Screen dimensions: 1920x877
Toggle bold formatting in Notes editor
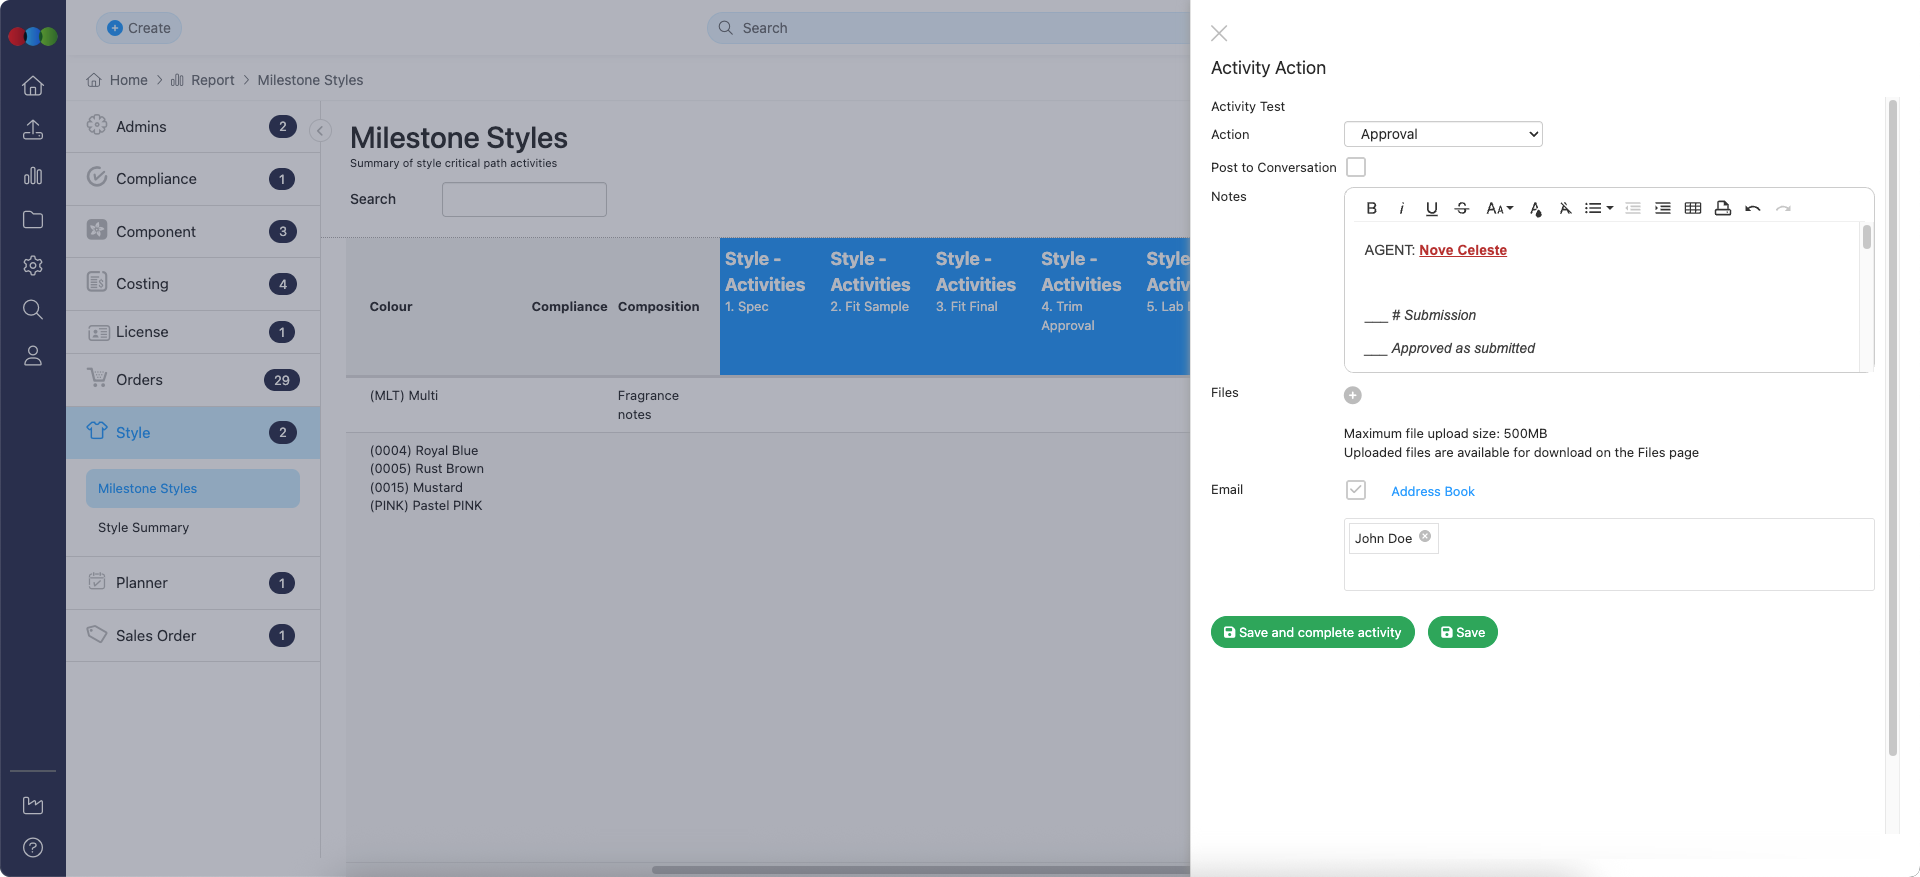tap(1371, 208)
